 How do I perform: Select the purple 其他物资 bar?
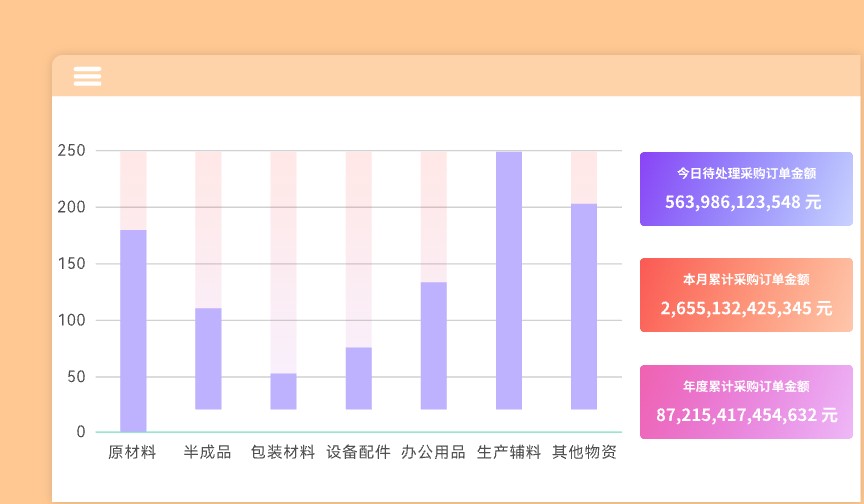[583, 306]
